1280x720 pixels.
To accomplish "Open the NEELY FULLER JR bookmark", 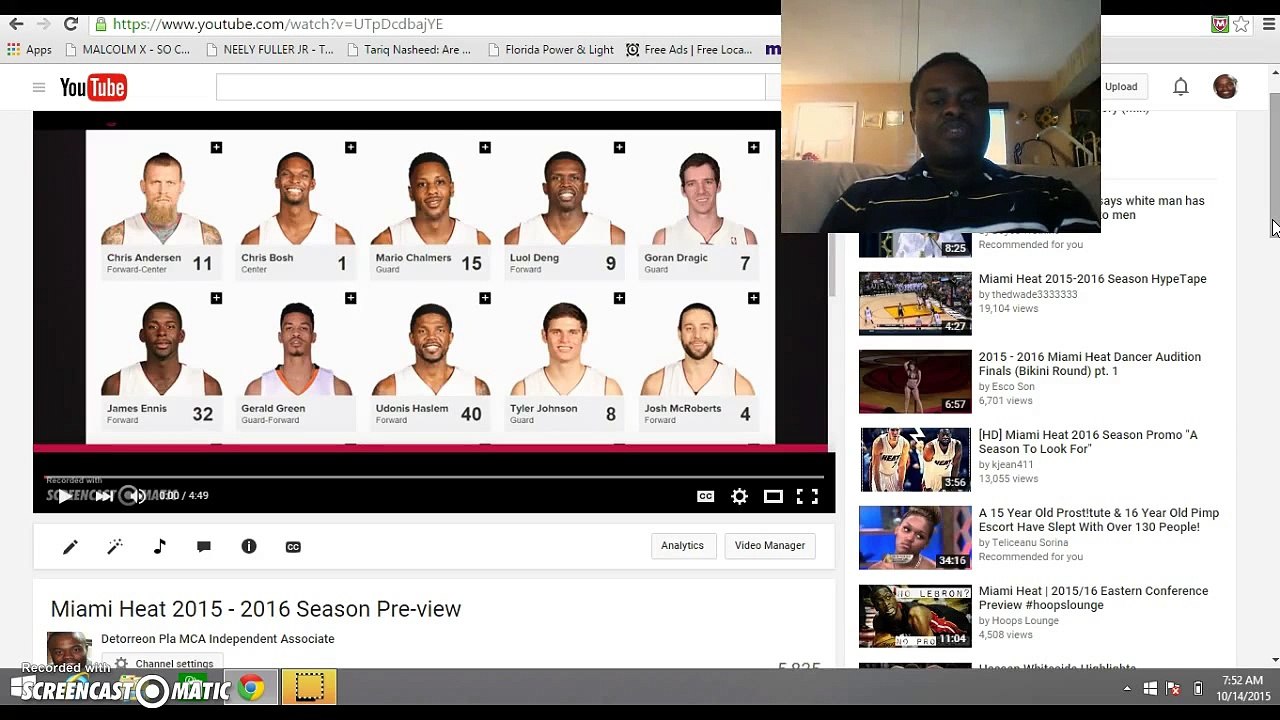I will (x=270, y=50).
